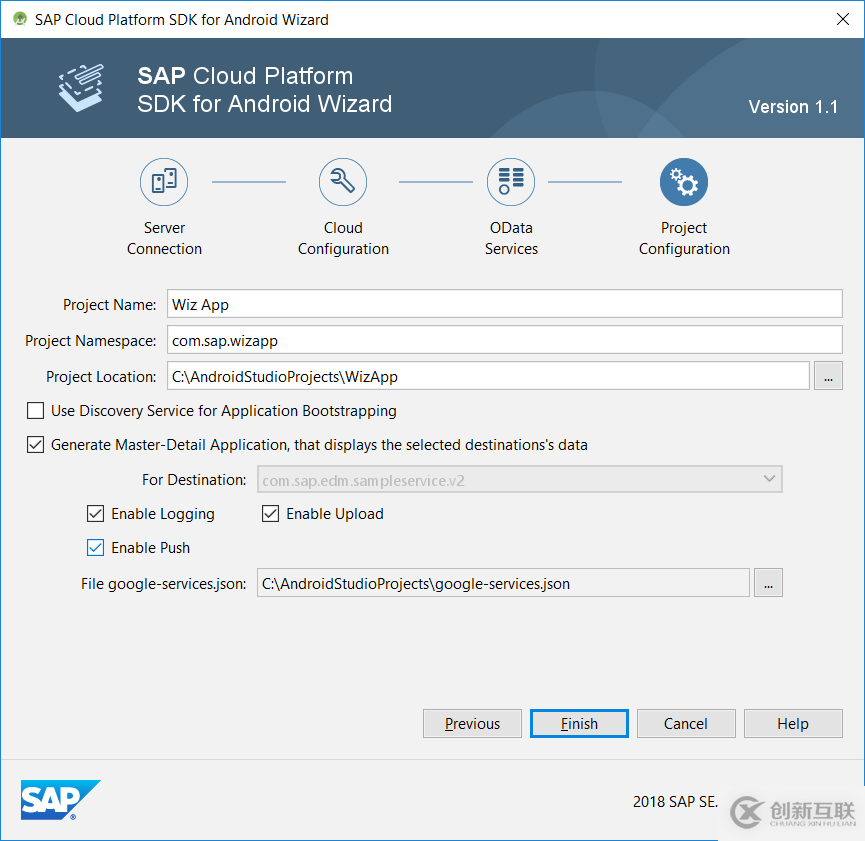The image size is (865, 841).
Task: Click the Server Connection step icon
Action: coord(164,182)
